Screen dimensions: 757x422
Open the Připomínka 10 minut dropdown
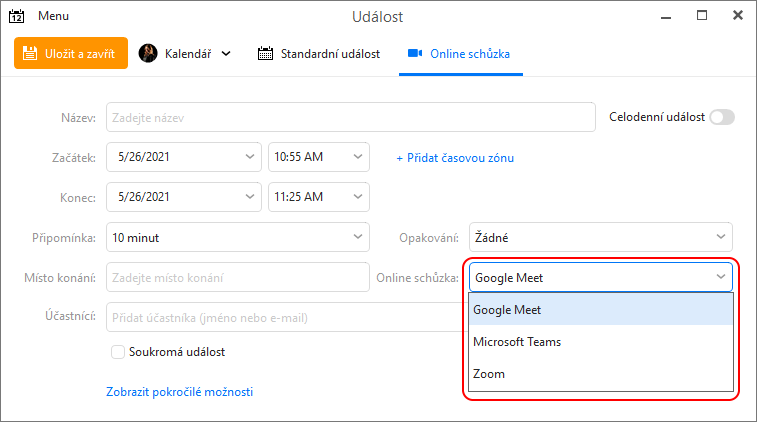pos(238,237)
